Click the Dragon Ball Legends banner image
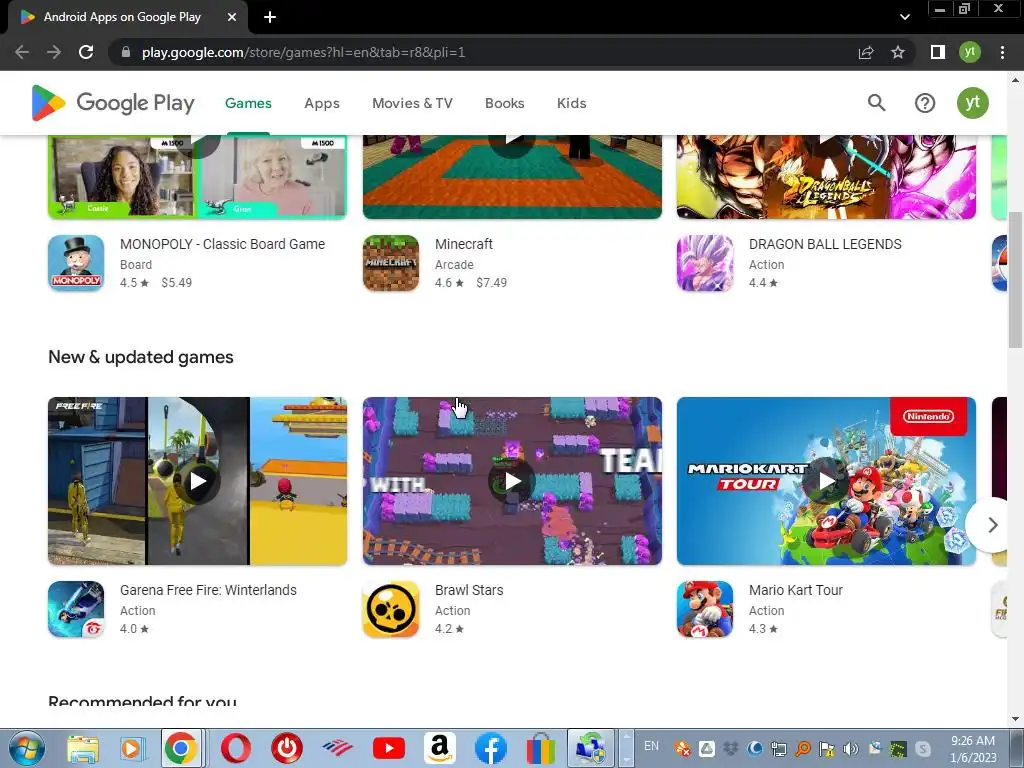Image resolution: width=1024 pixels, height=768 pixels. coord(826,177)
